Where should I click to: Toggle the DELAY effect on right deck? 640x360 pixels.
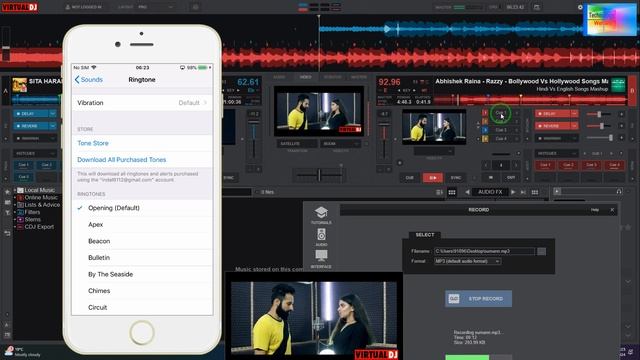tap(552, 113)
